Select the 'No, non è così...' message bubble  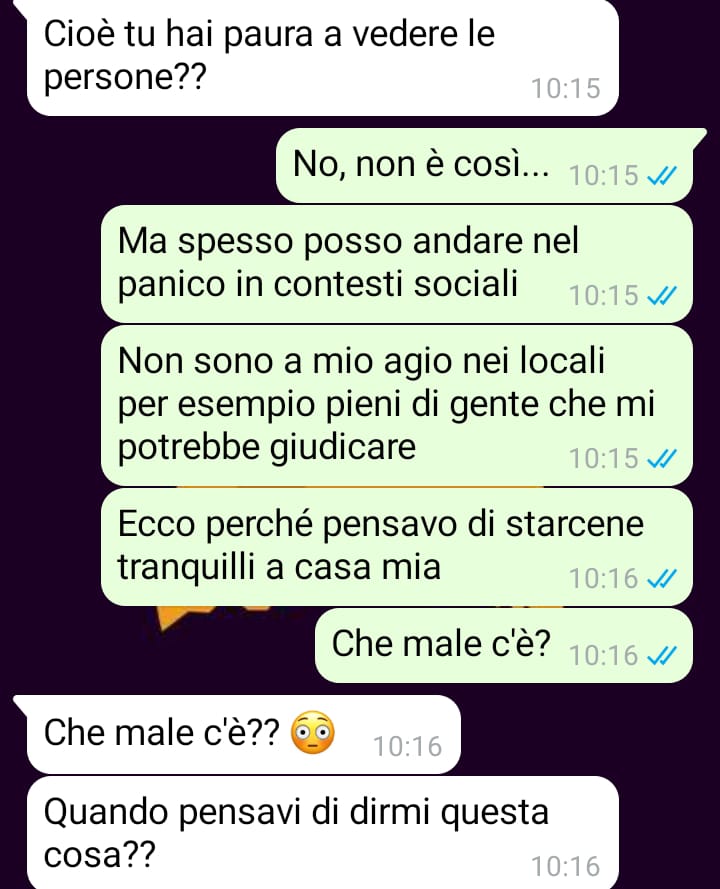tap(485, 165)
